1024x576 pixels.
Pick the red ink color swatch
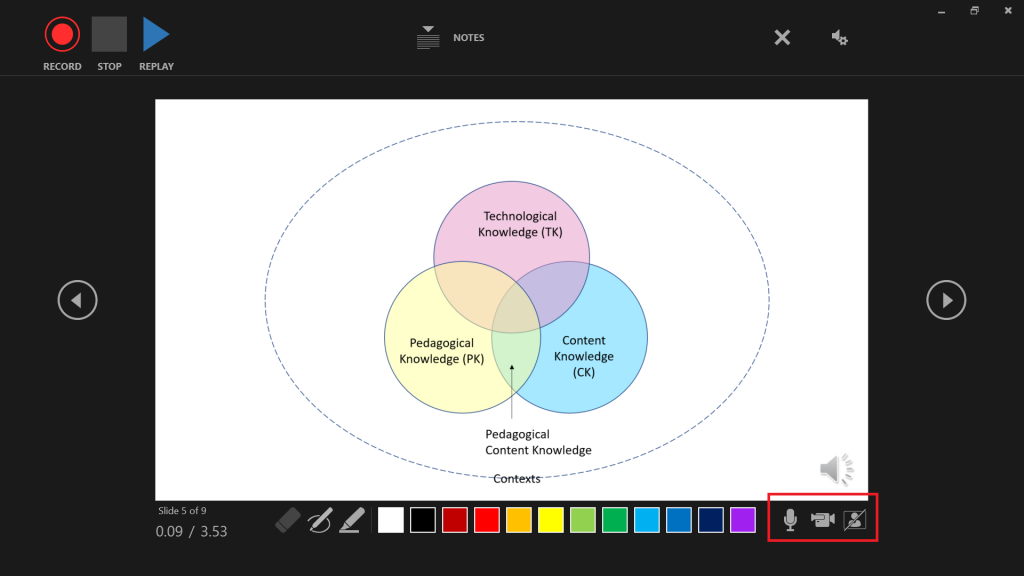pos(487,520)
